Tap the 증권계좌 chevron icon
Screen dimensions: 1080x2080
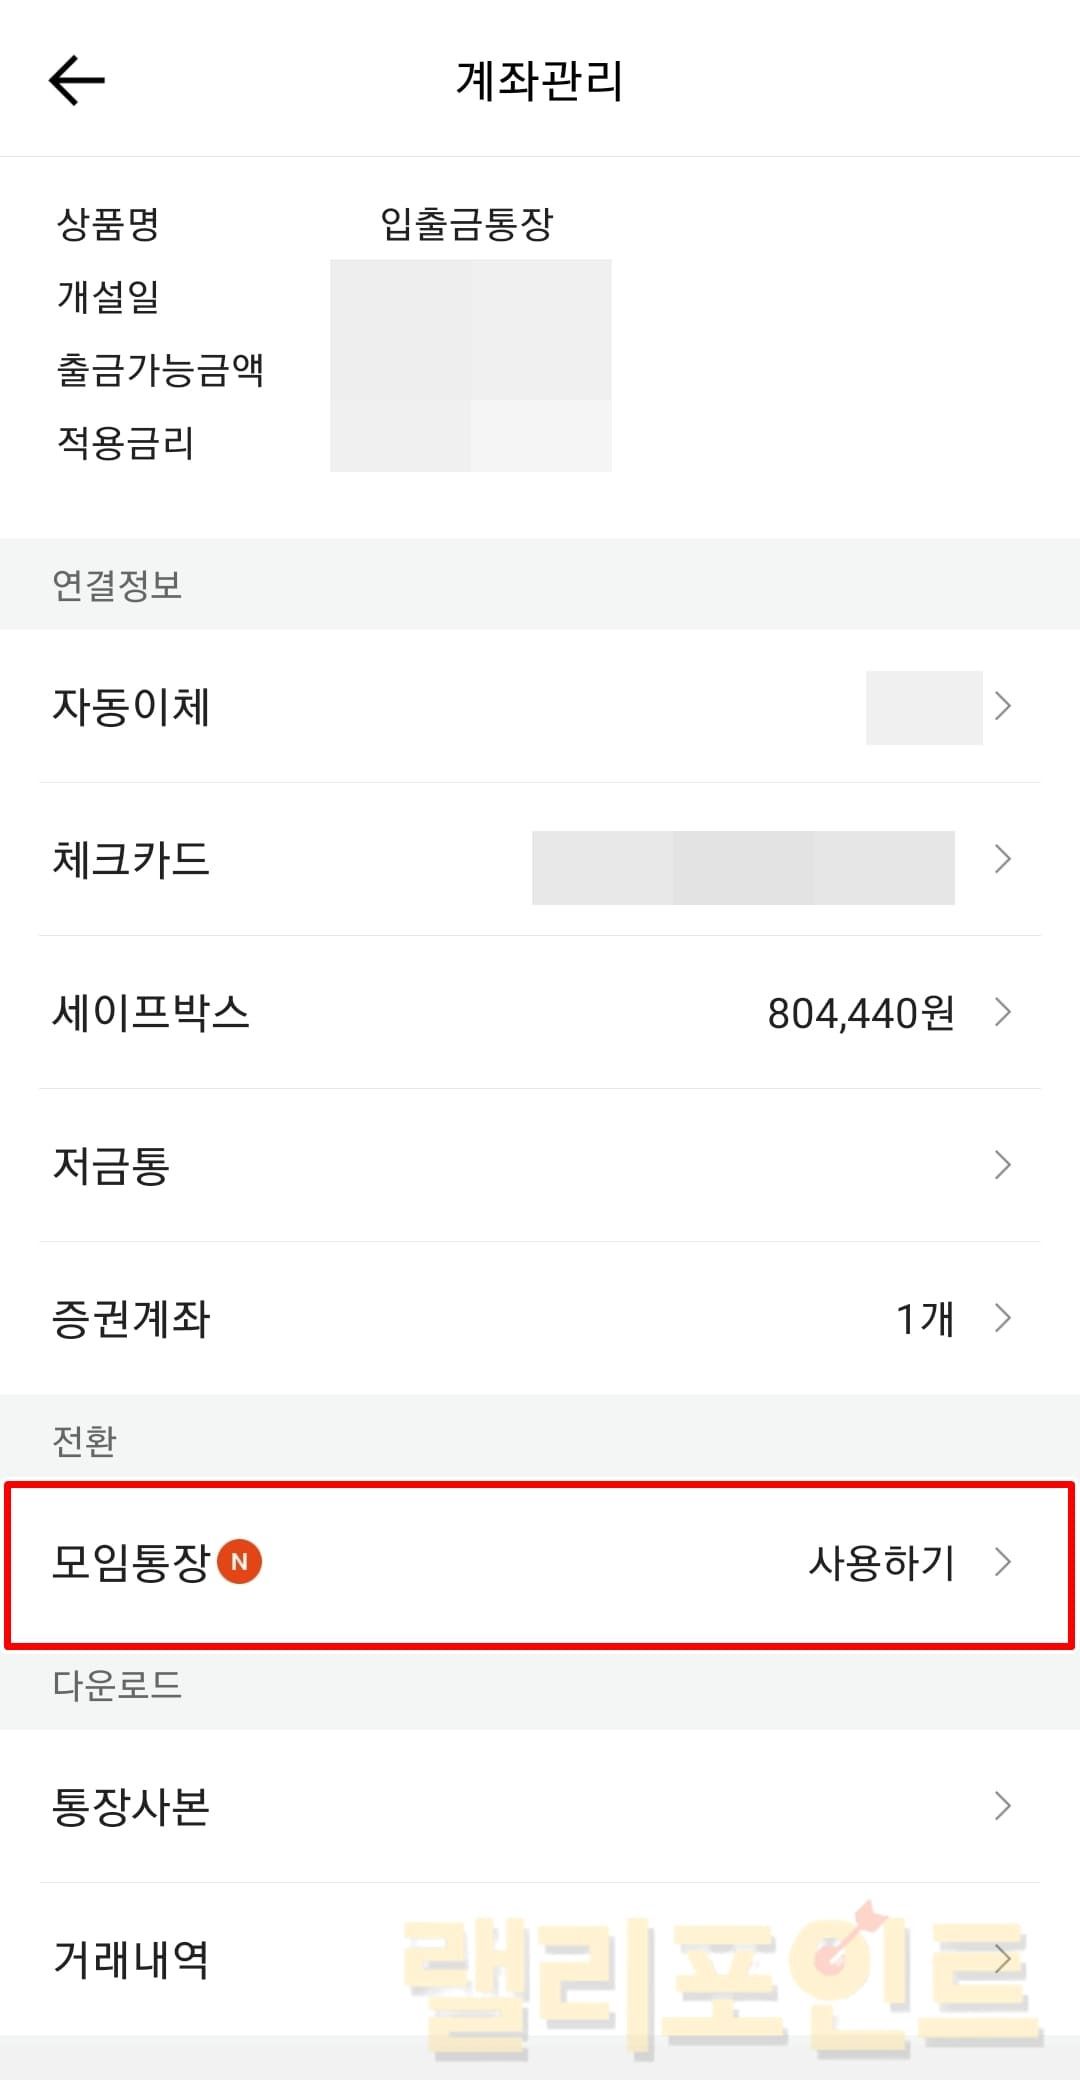1003,1318
